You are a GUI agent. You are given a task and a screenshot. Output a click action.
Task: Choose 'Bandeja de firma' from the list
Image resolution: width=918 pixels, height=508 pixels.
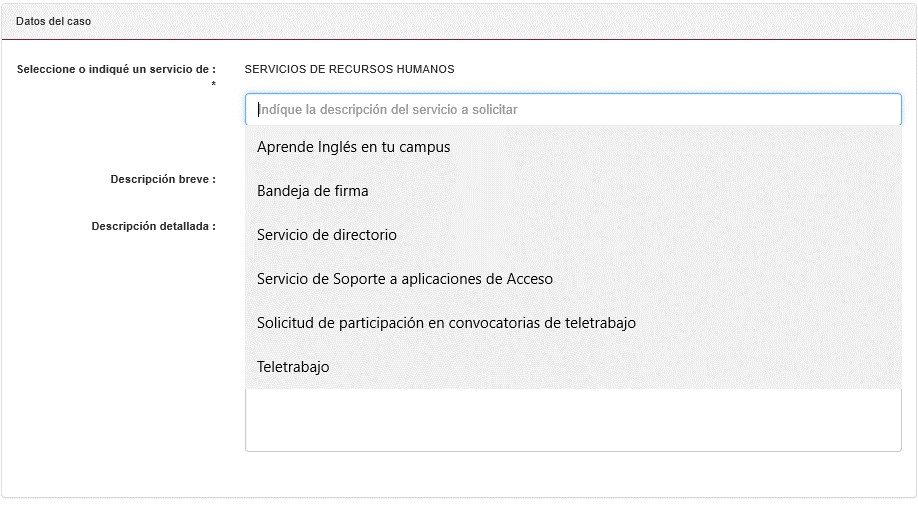(x=313, y=191)
